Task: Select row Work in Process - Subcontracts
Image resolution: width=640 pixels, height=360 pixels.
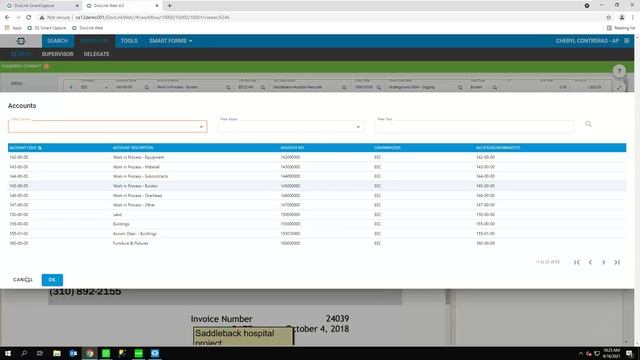Action: tap(317, 176)
